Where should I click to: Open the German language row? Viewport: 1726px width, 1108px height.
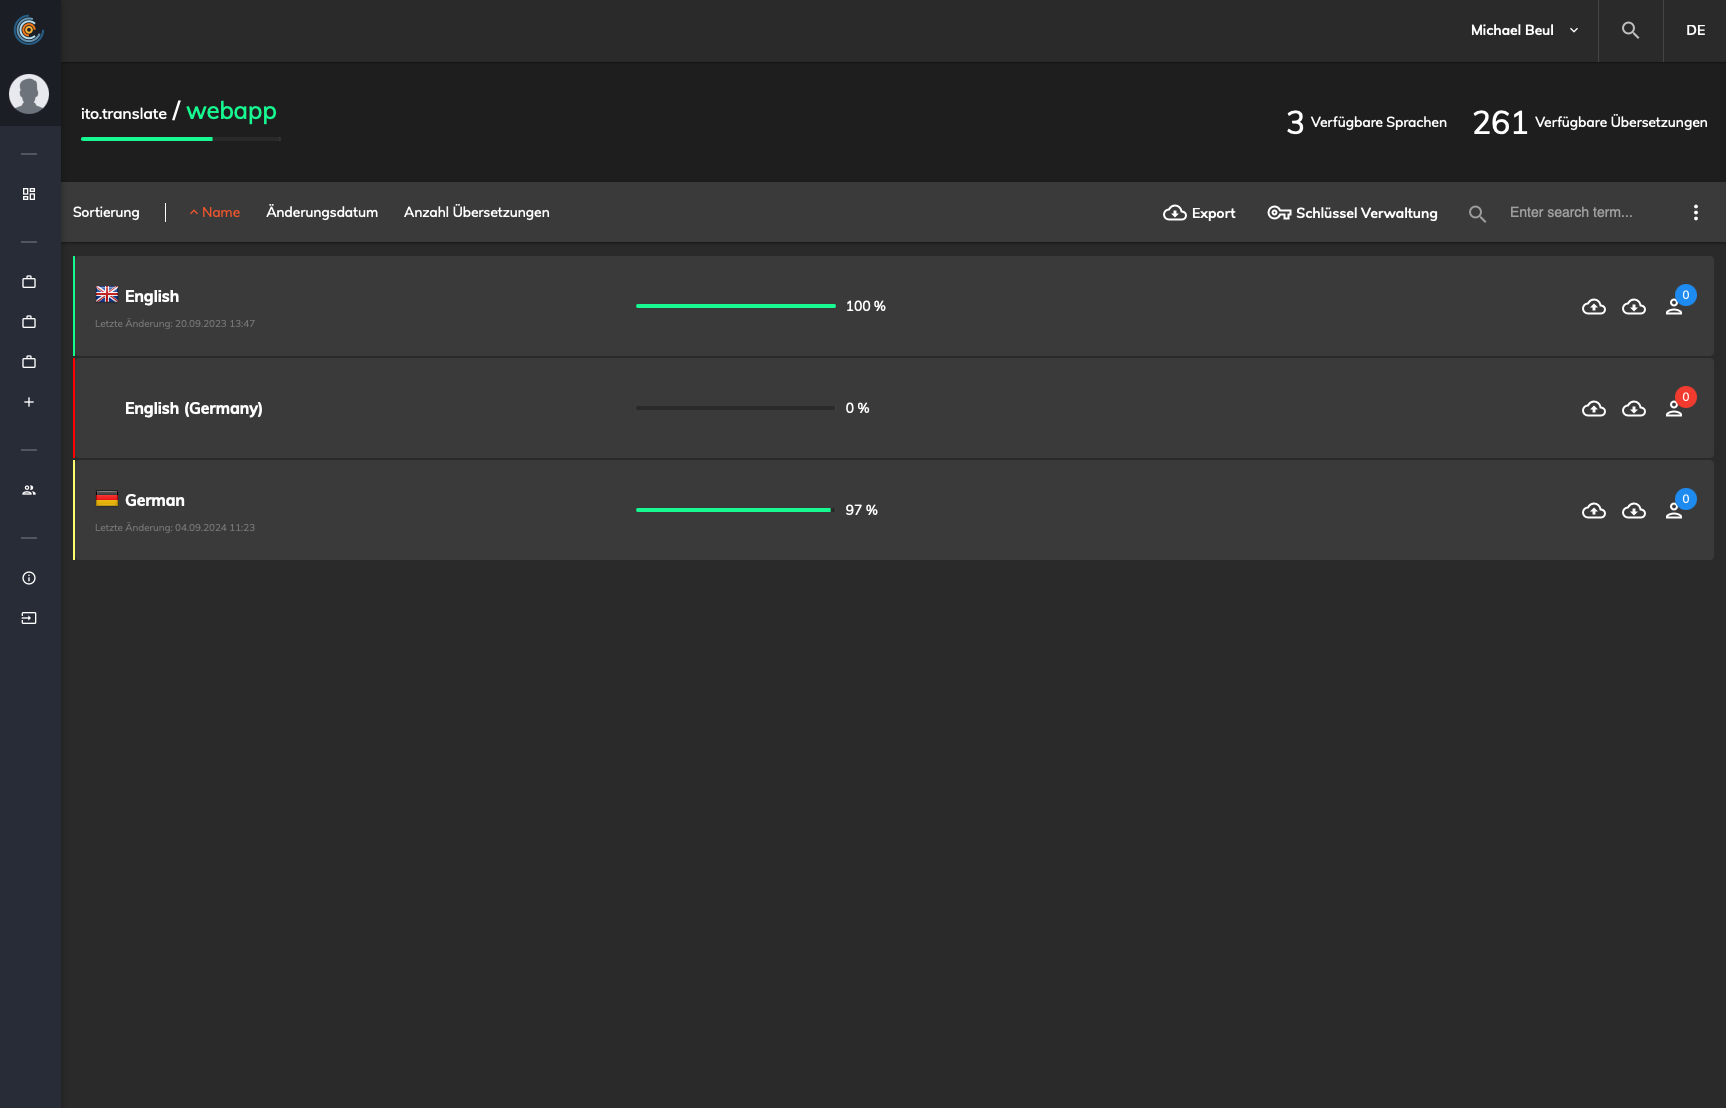click(893, 510)
